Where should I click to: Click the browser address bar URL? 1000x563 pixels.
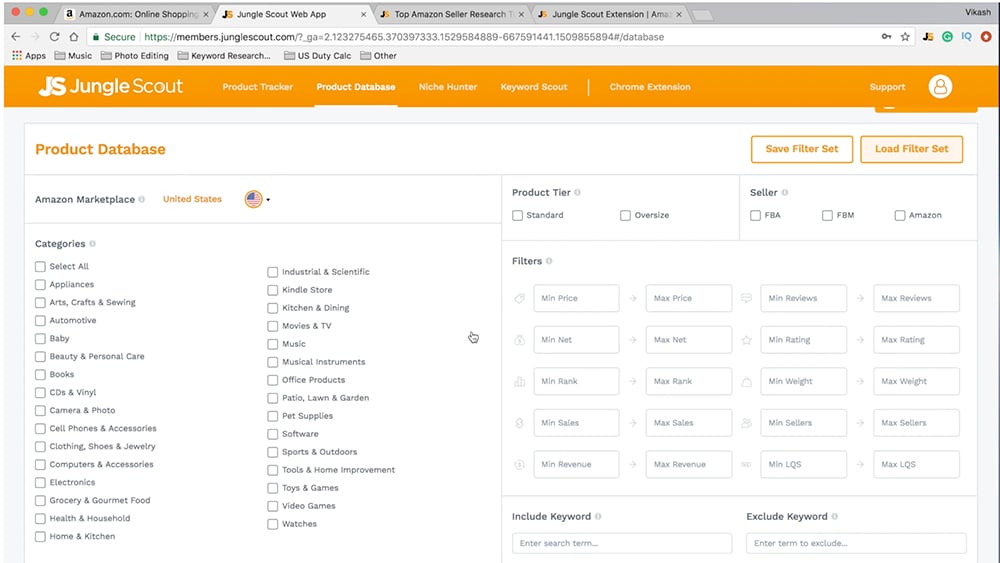point(404,37)
